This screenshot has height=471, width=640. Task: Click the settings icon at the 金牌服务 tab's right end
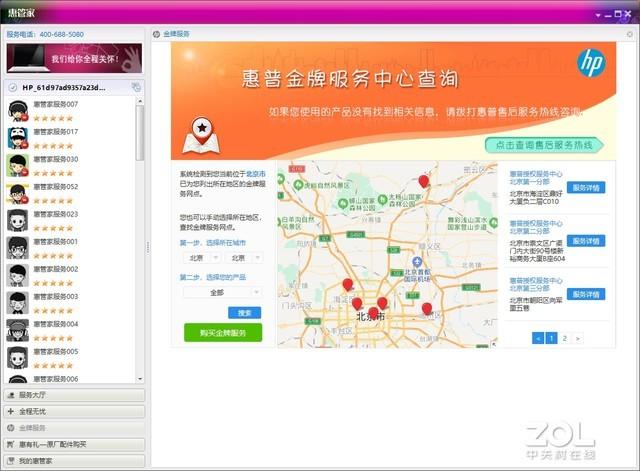click(629, 34)
